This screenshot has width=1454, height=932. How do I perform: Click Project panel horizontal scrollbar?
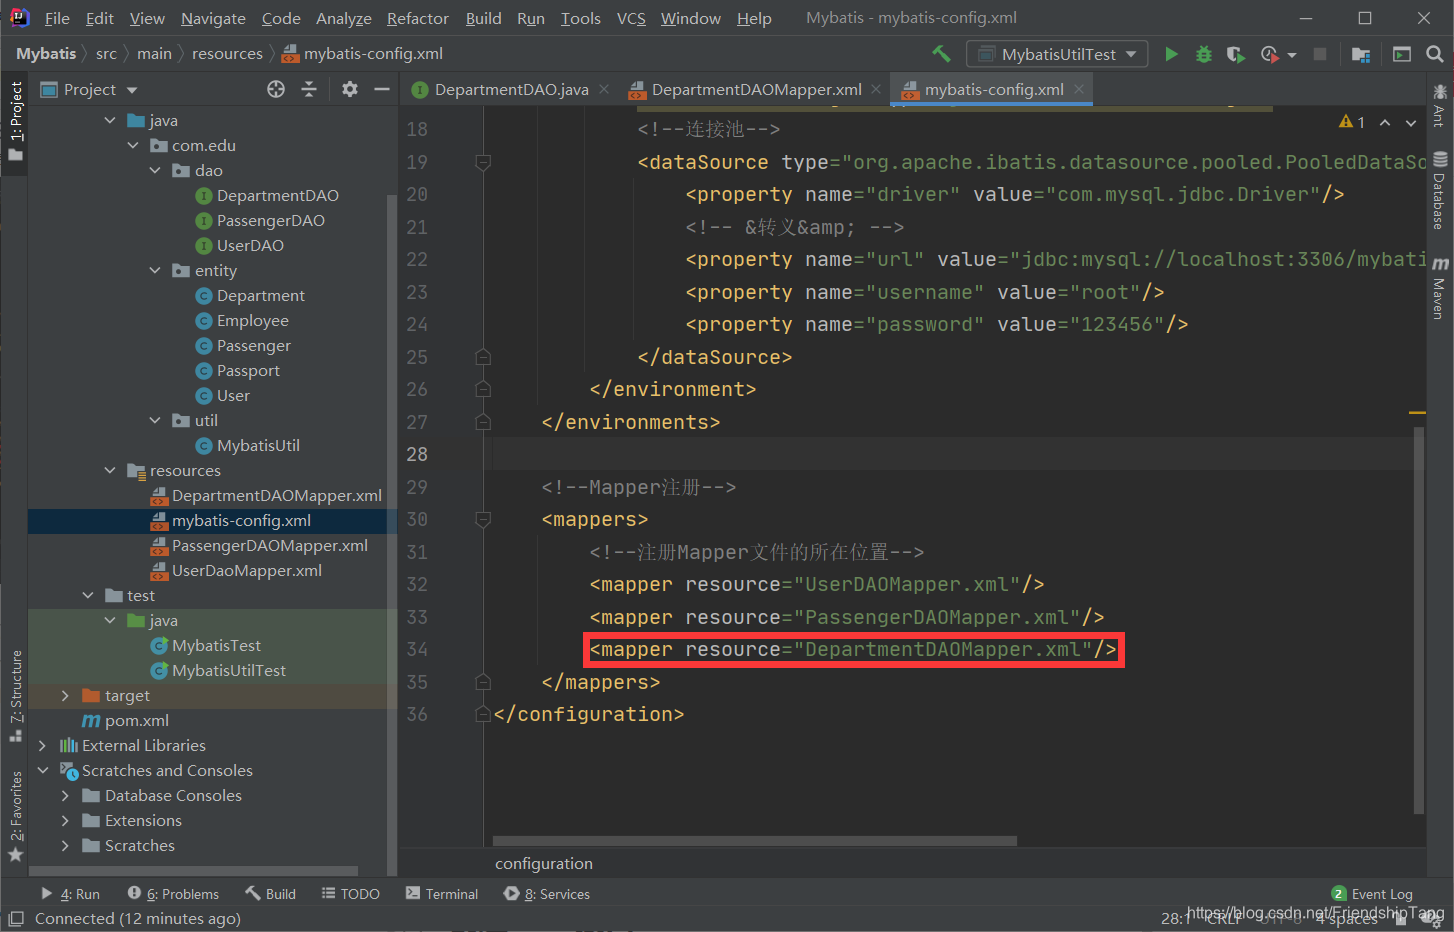click(x=193, y=871)
